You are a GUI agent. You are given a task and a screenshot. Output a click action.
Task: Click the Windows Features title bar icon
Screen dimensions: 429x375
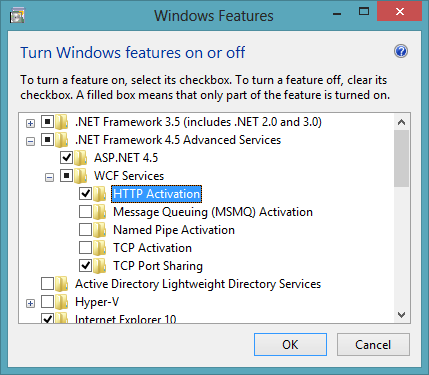17,15
